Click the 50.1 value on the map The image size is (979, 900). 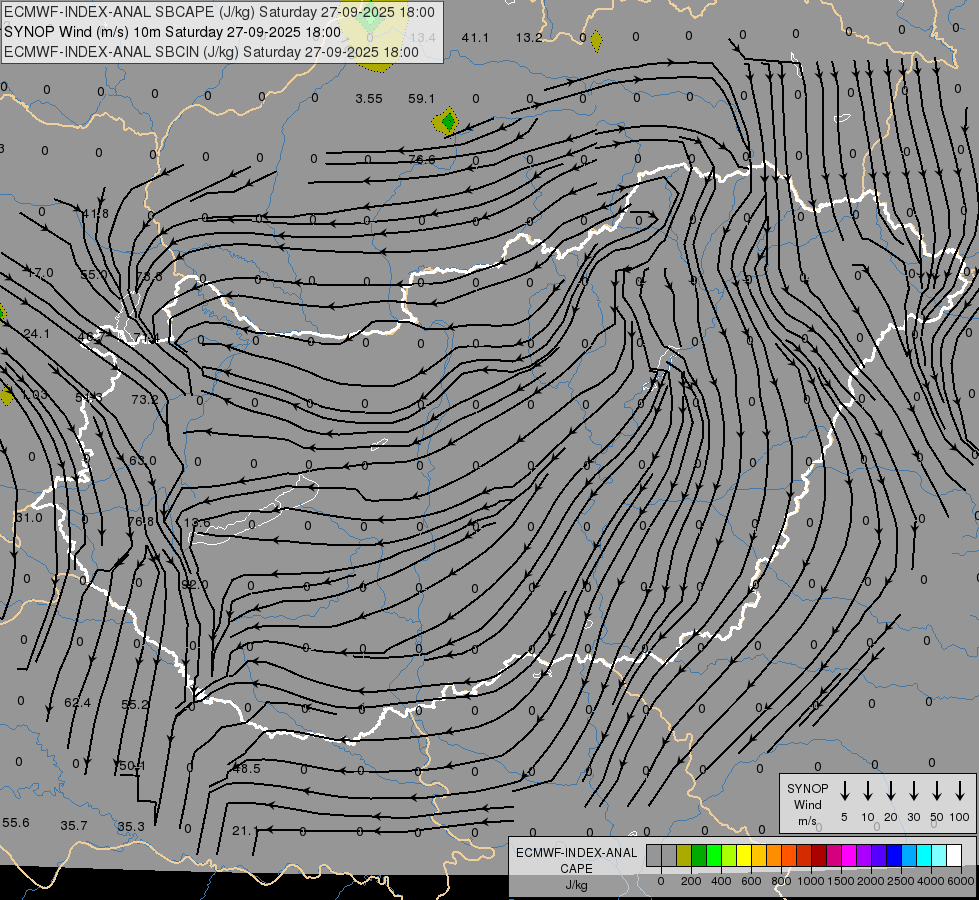[x=132, y=766]
